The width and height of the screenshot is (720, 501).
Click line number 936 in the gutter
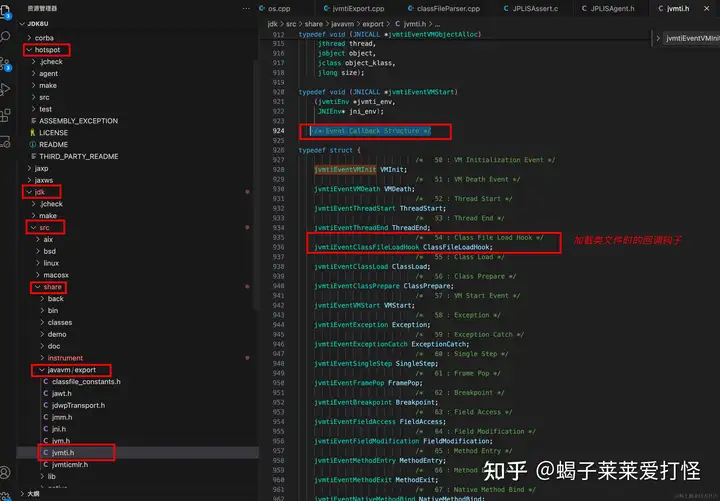278,247
